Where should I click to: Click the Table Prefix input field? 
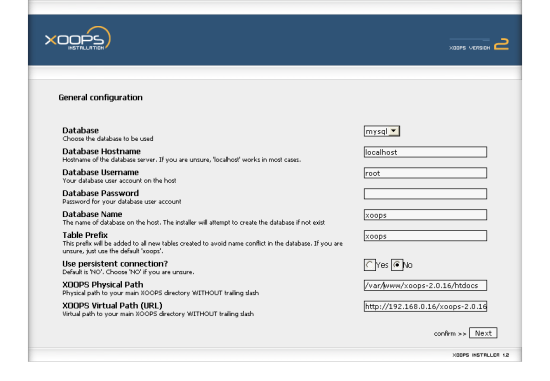click(x=425, y=236)
